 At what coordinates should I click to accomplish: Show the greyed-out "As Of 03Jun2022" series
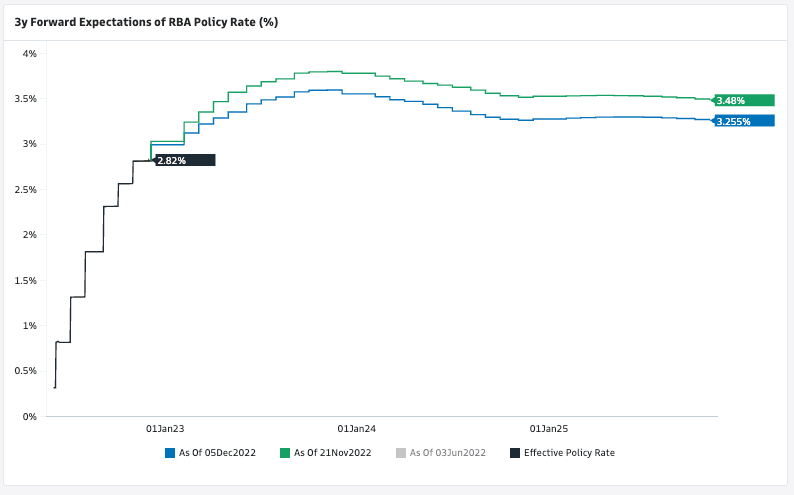pyautogui.click(x=448, y=453)
